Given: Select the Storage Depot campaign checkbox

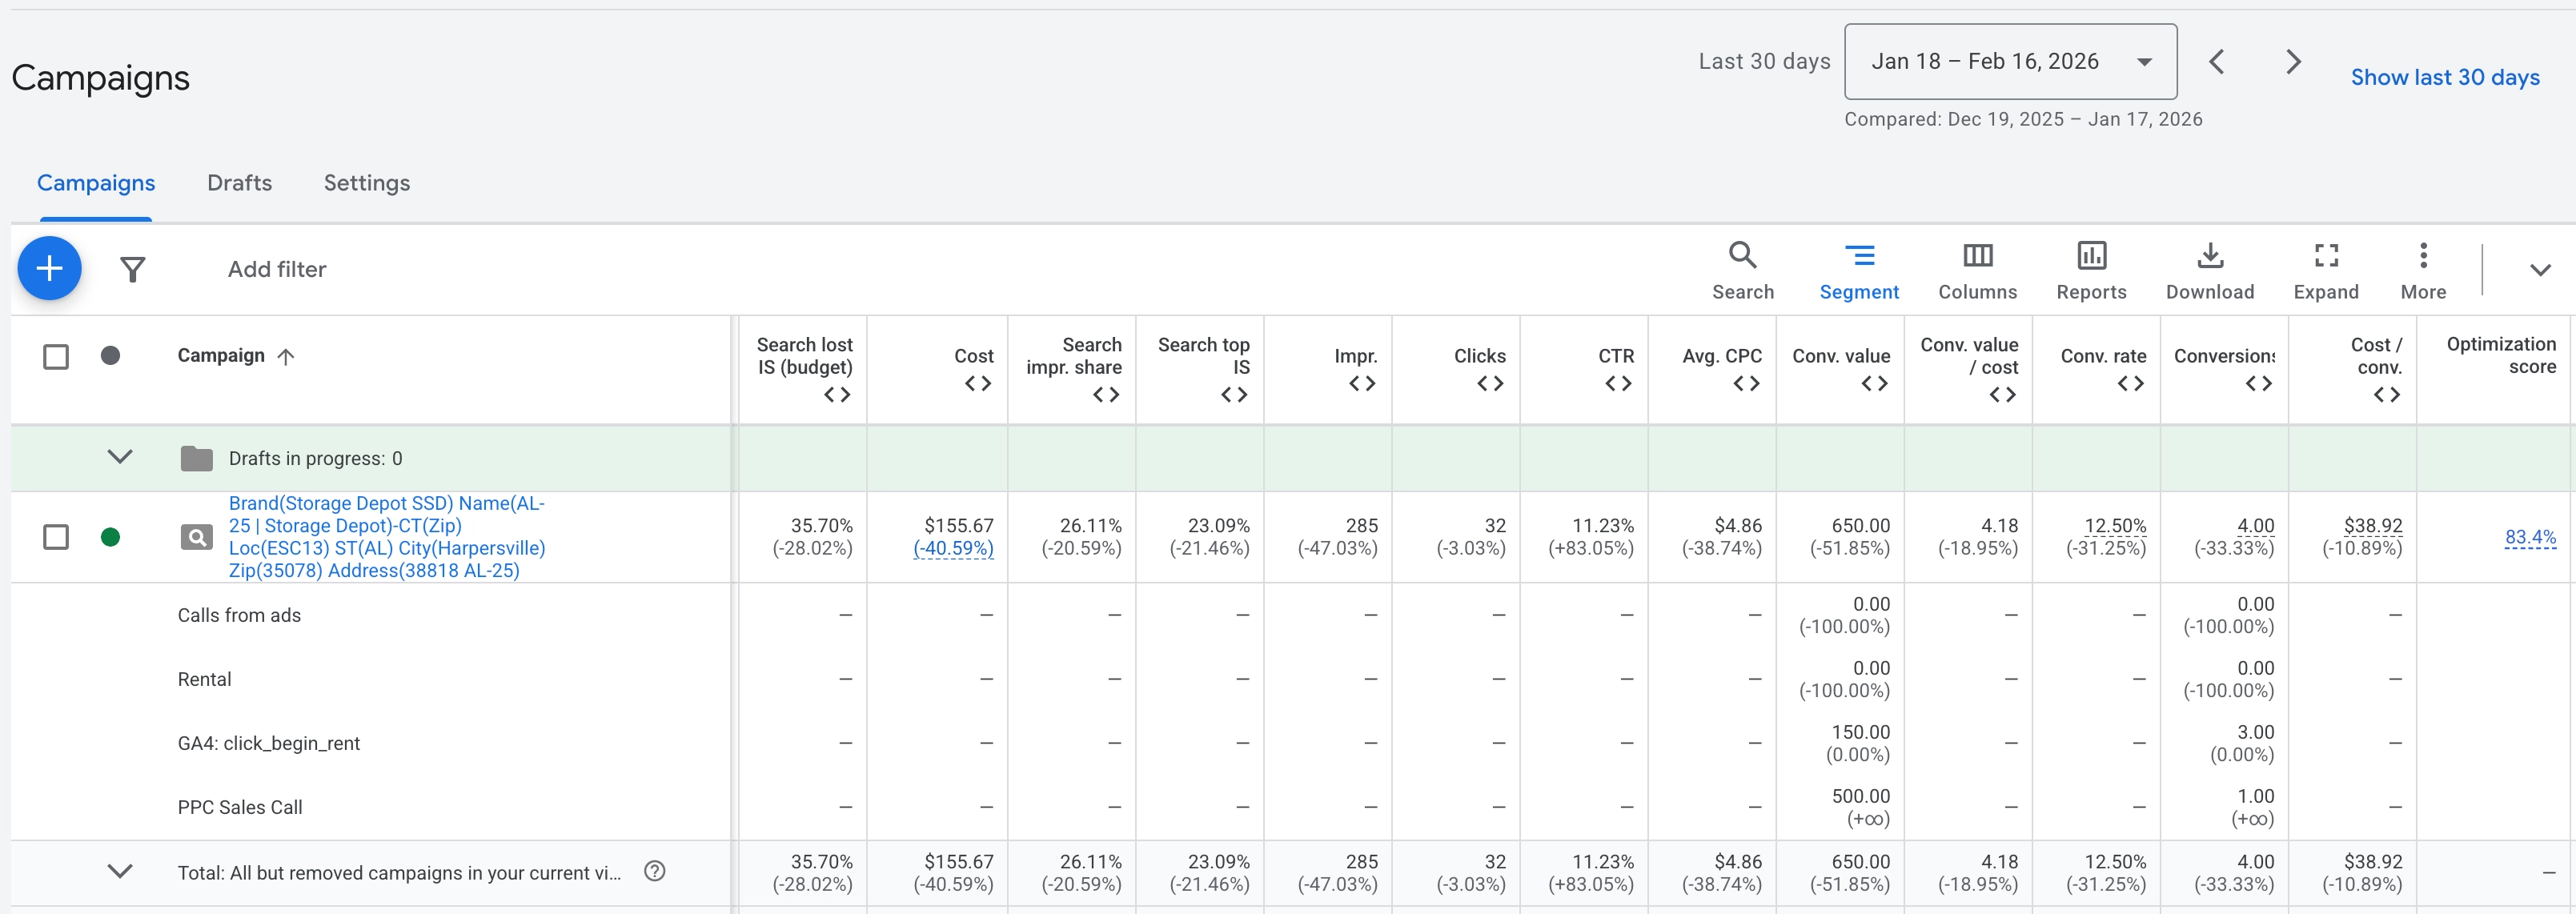Looking at the screenshot, I should click(x=56, y=537).
